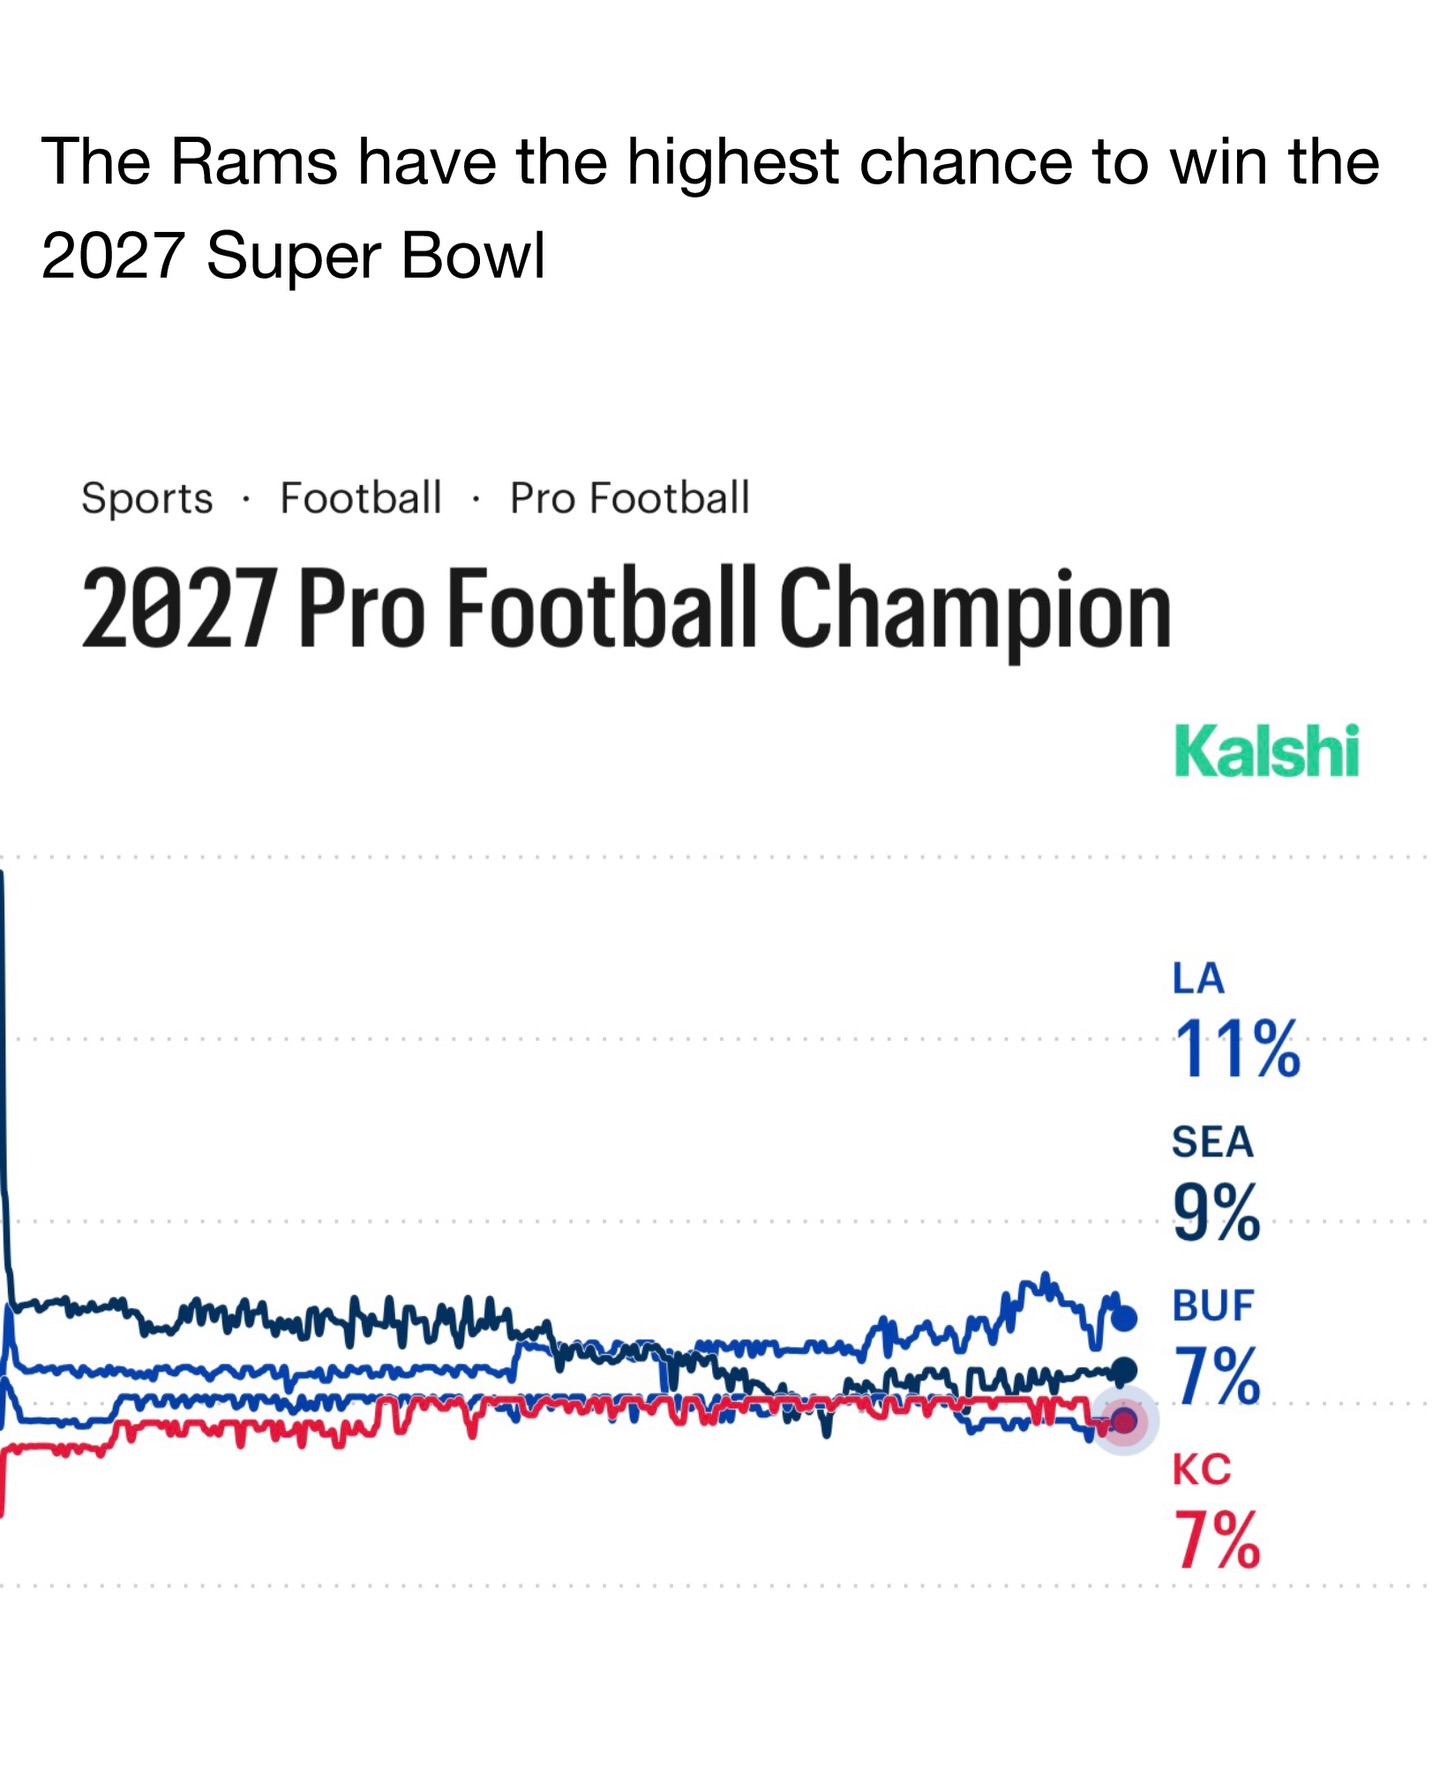Click KC's red 7% value
The image size is (1440, 1788).
pos(1216,1541)
